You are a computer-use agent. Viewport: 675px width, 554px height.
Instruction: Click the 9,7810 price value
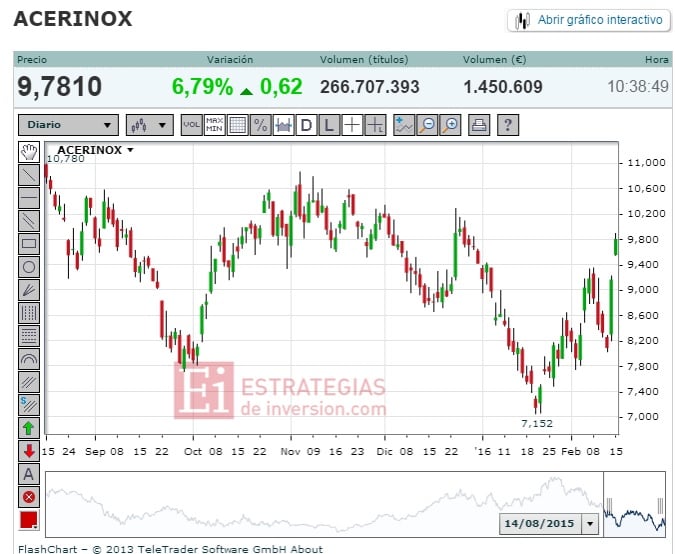coord(59,87)
